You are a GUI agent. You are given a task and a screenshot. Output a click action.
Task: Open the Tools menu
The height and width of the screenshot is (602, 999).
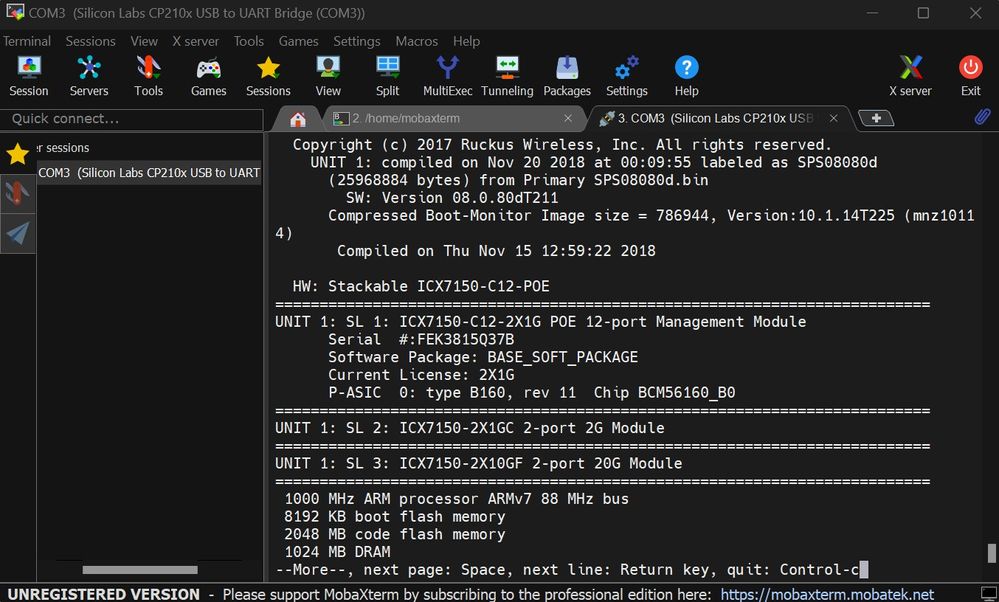(248, 41)
